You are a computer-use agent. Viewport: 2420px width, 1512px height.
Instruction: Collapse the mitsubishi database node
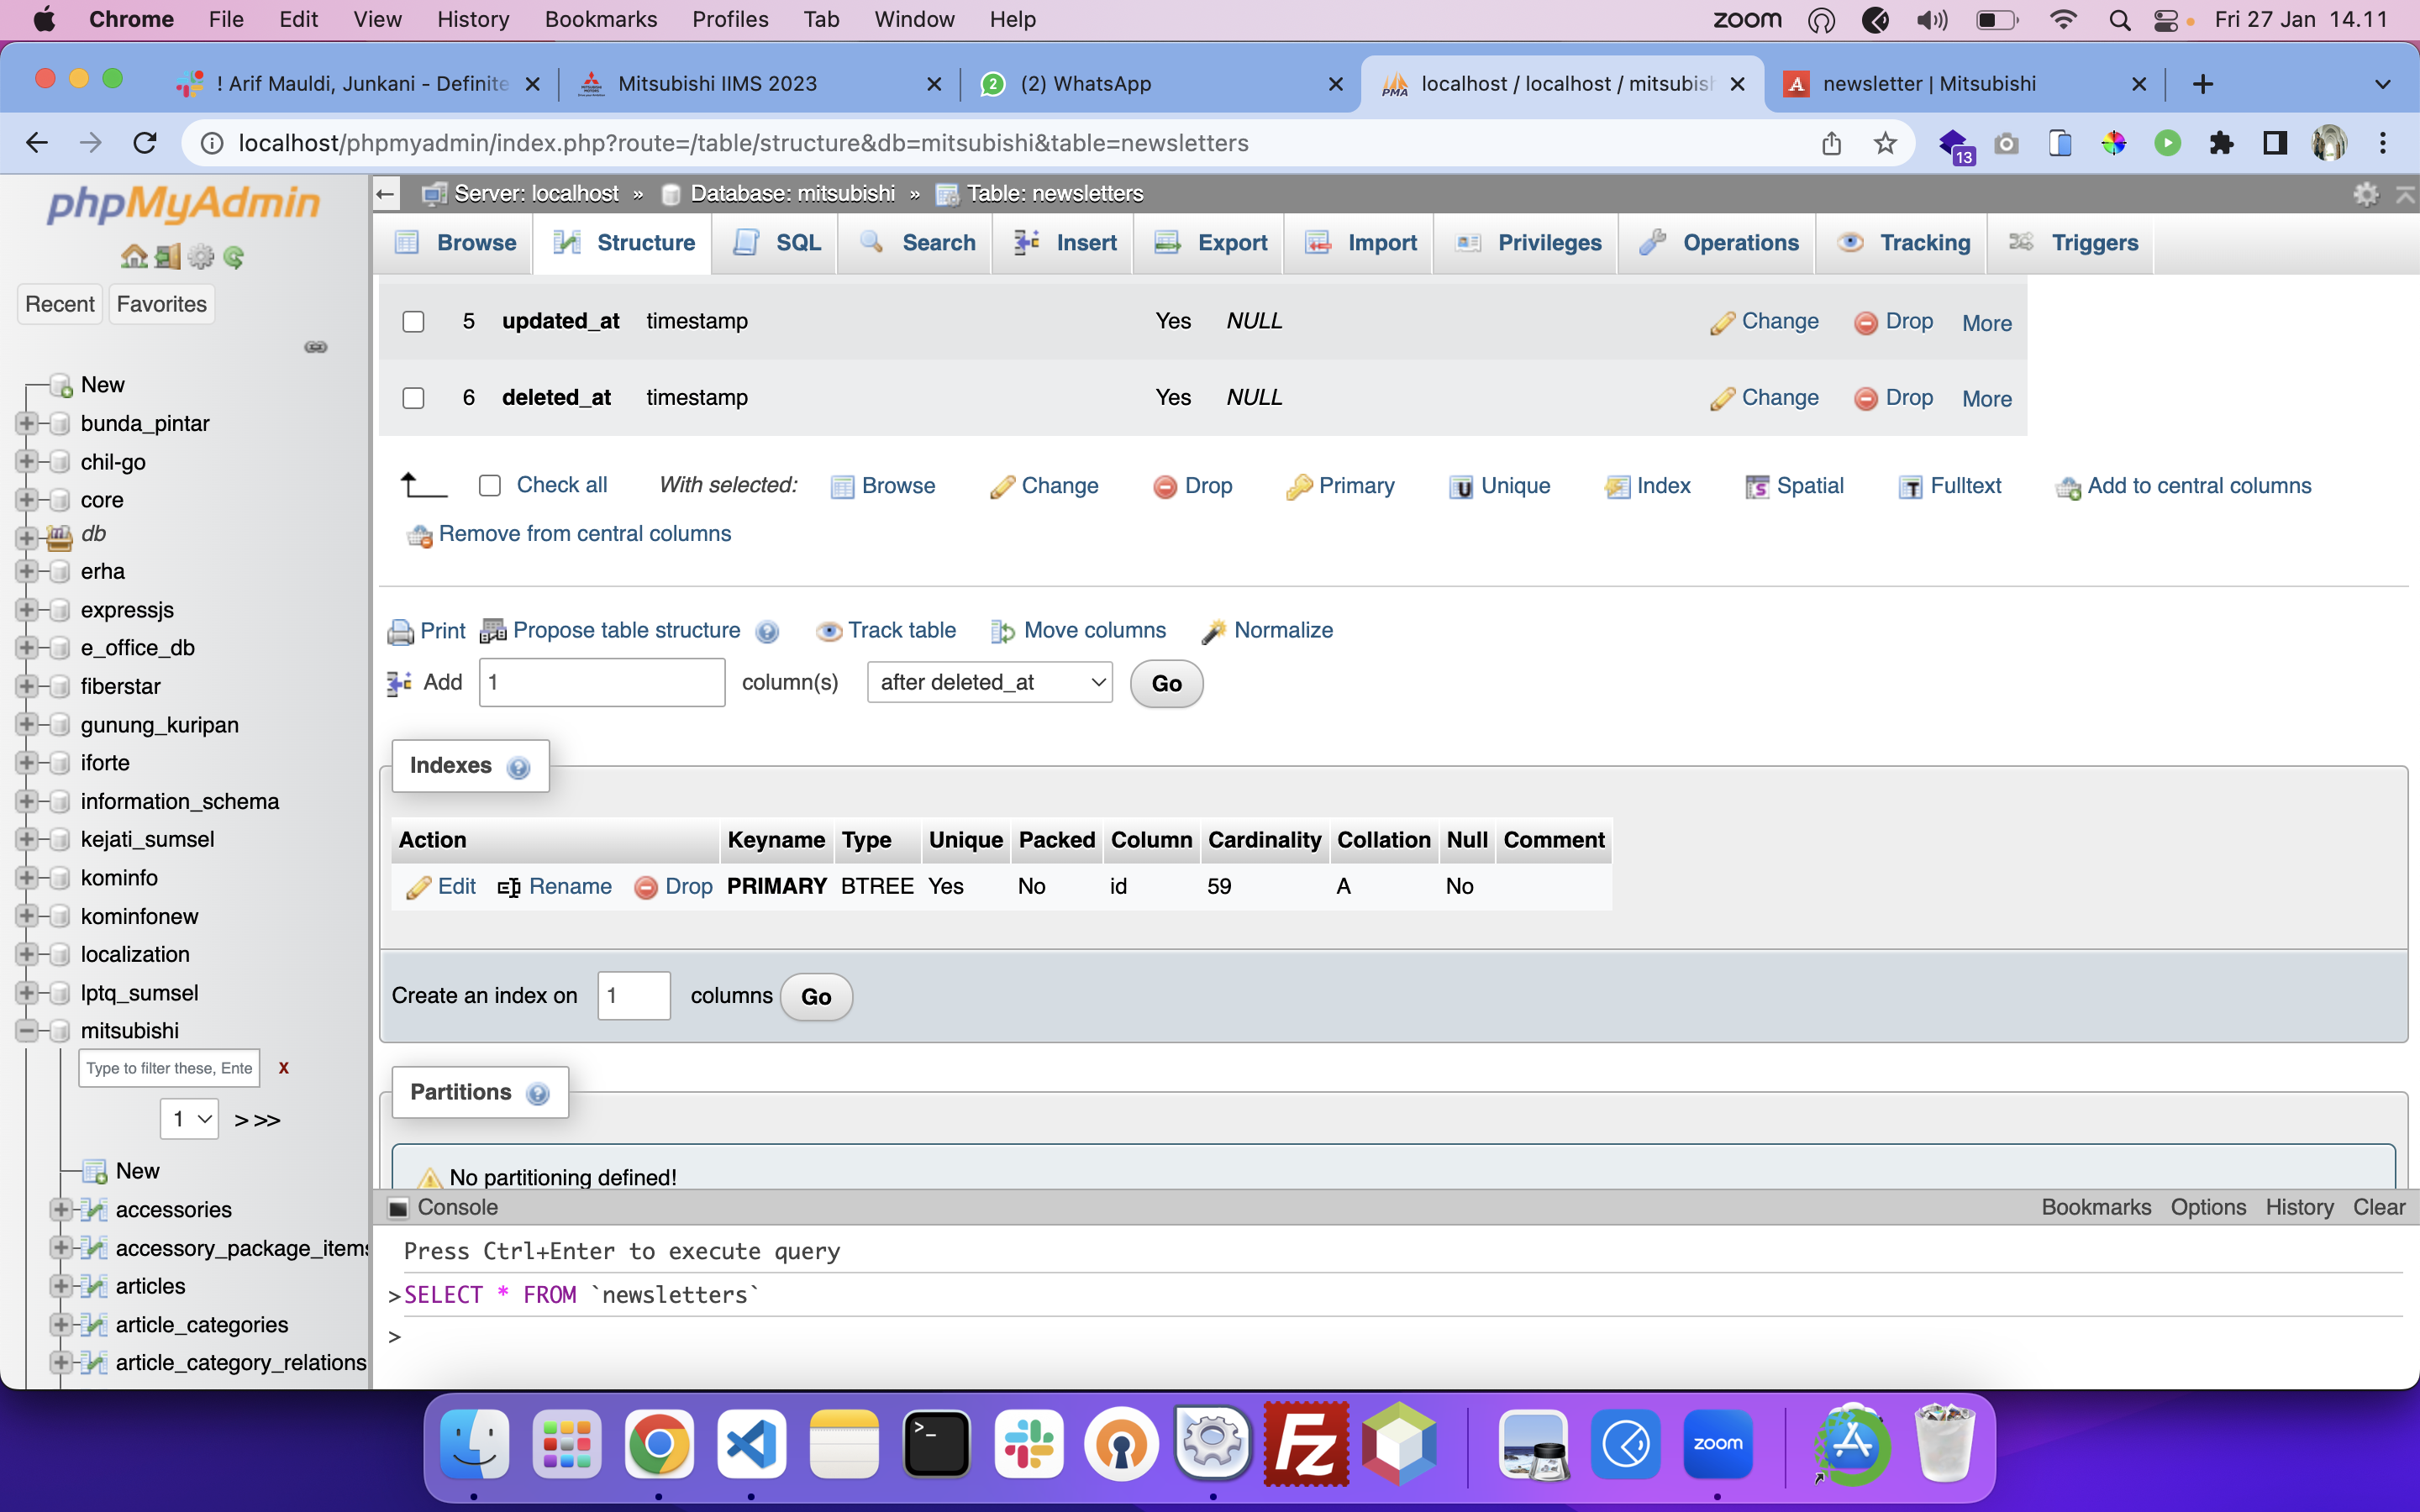point(27,1030)
